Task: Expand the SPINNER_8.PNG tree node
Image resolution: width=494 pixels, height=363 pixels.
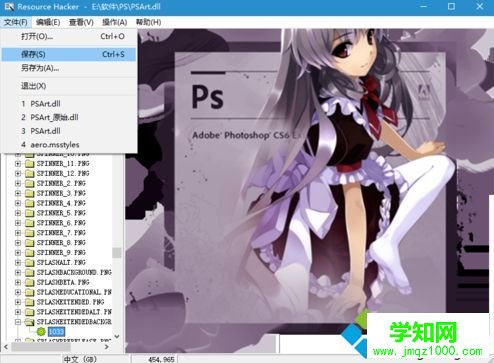Action: pyautogui.click(x=18, y=243)
